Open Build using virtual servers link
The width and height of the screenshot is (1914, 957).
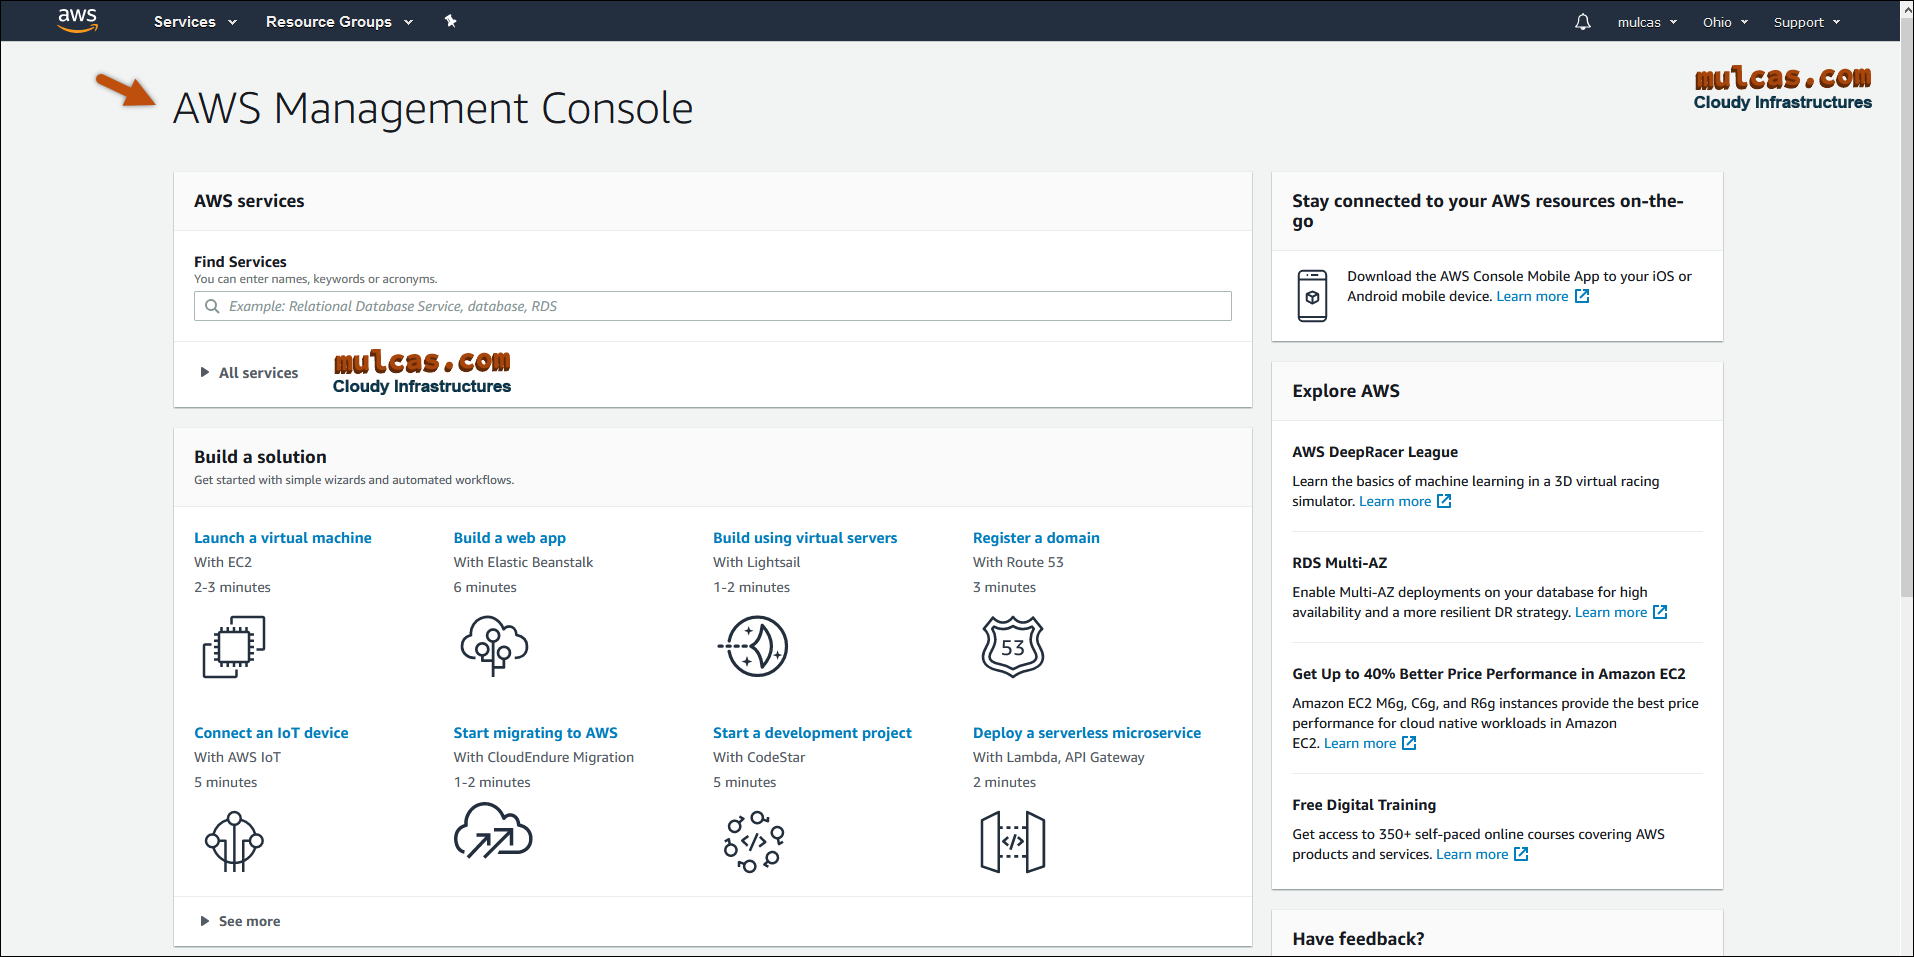coord(805,537)
